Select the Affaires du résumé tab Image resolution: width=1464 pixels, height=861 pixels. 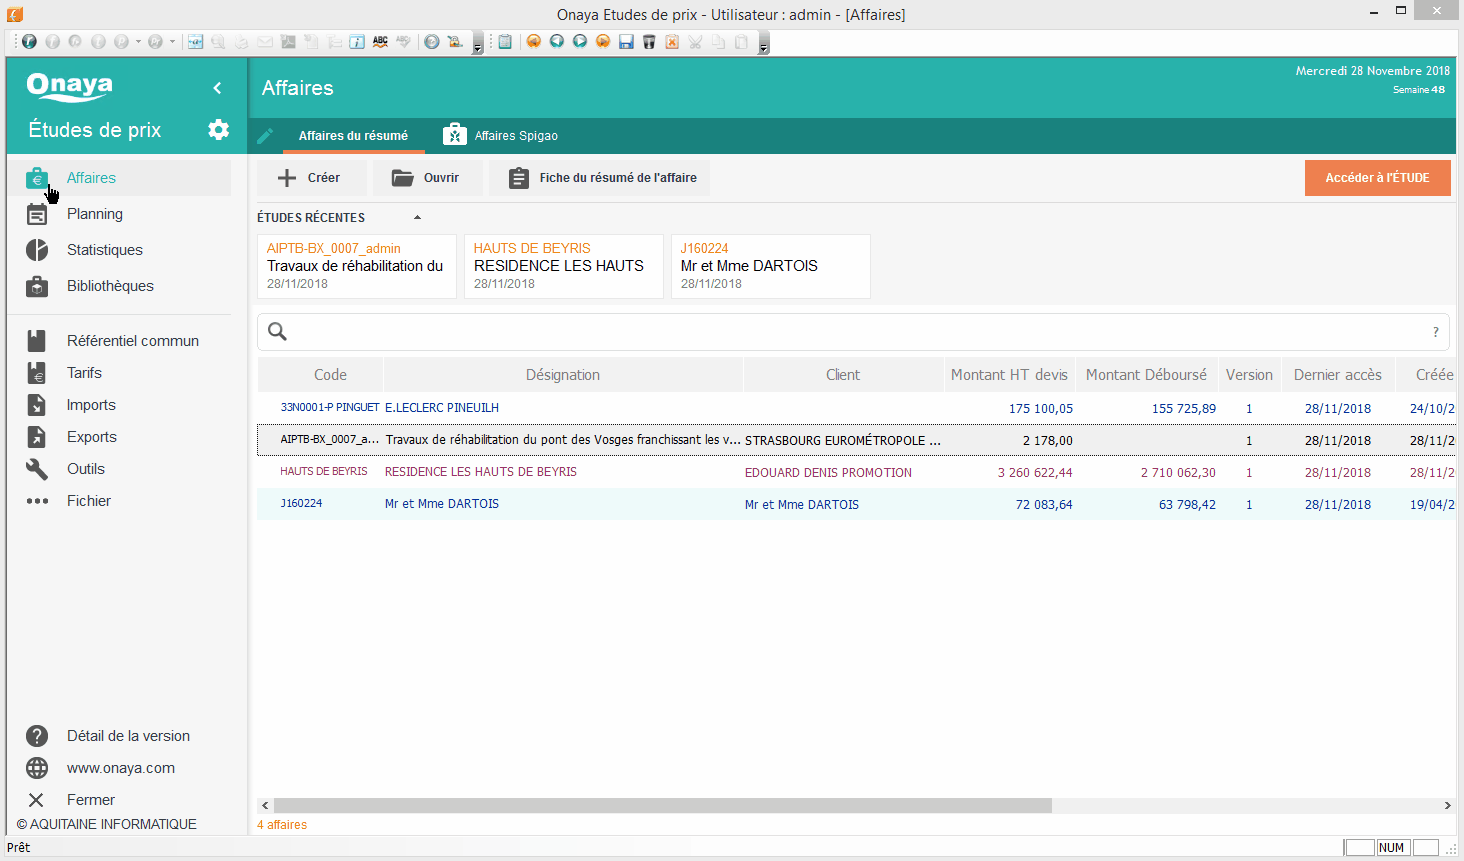click(353, 136)
